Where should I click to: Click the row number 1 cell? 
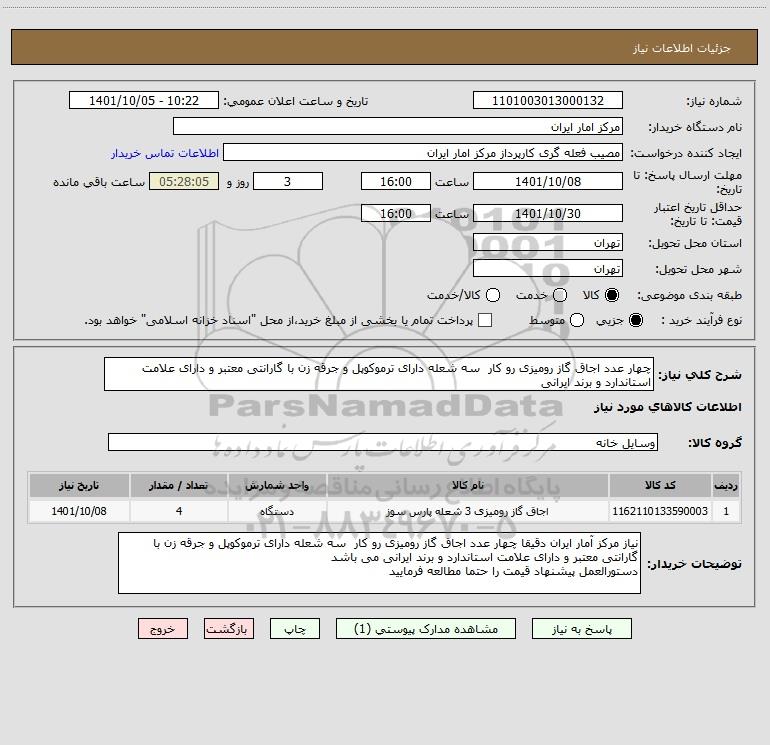pyautogui.click(x=726, y=511)
